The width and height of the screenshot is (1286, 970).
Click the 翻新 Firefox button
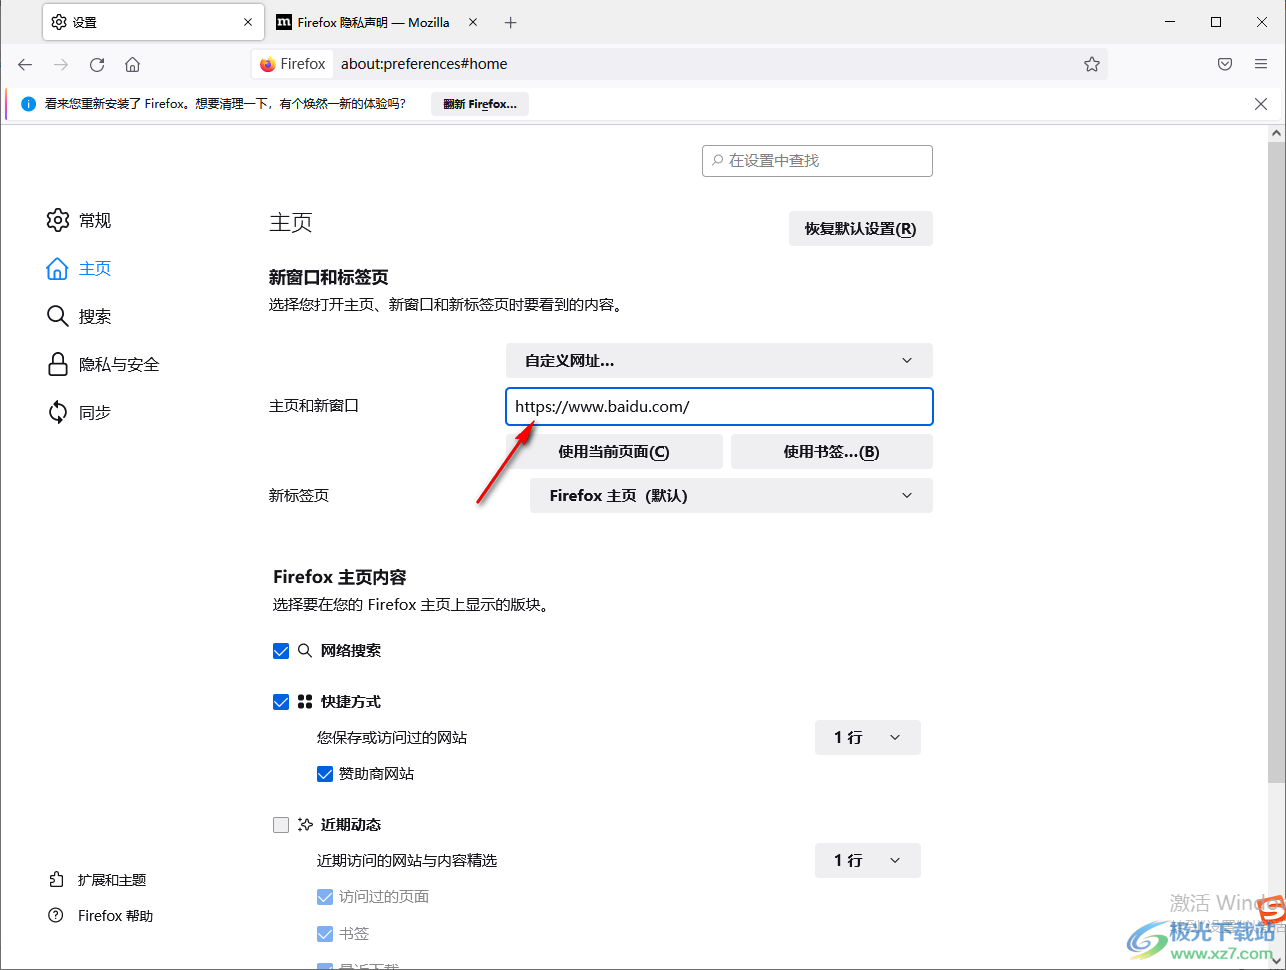[480, 104]
